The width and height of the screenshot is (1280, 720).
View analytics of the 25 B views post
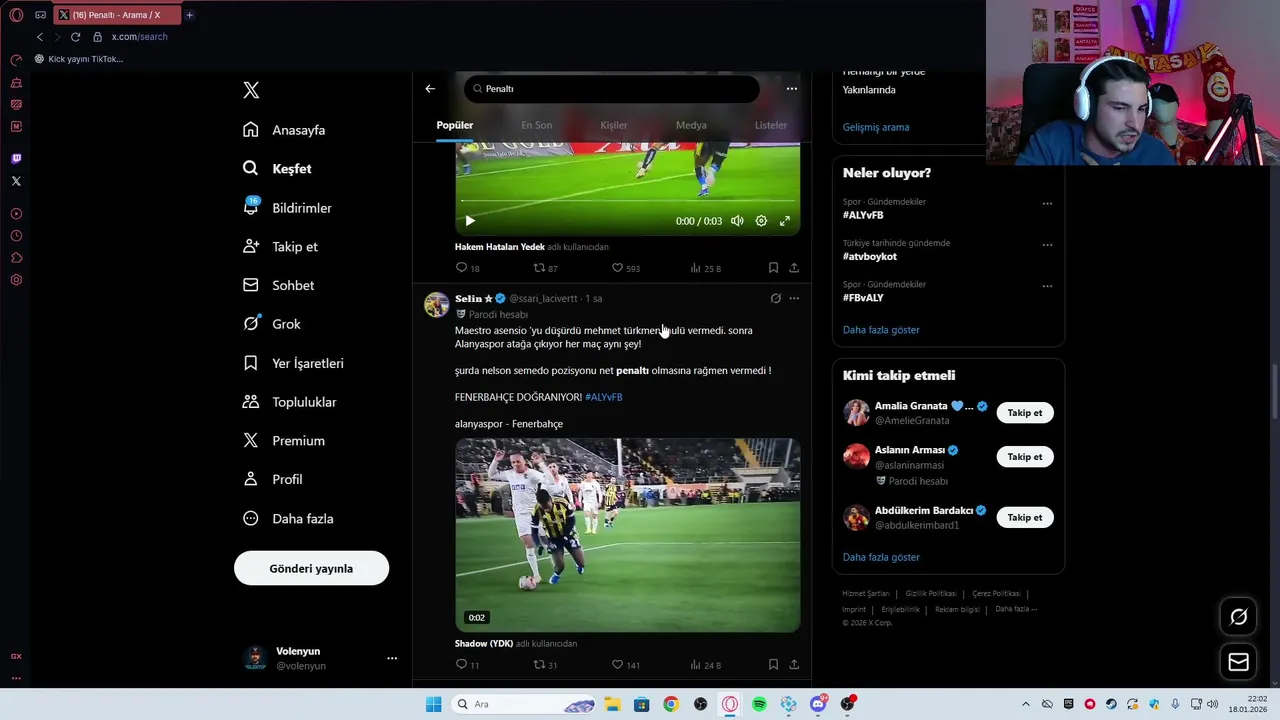coord(706,268)
